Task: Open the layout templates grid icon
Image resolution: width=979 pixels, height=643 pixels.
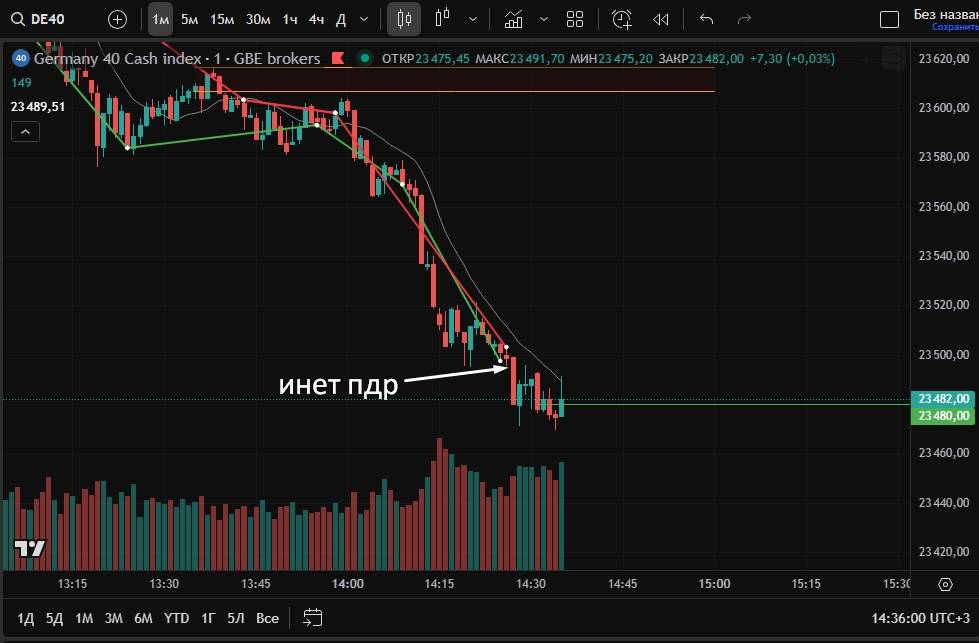Action: 575,19
